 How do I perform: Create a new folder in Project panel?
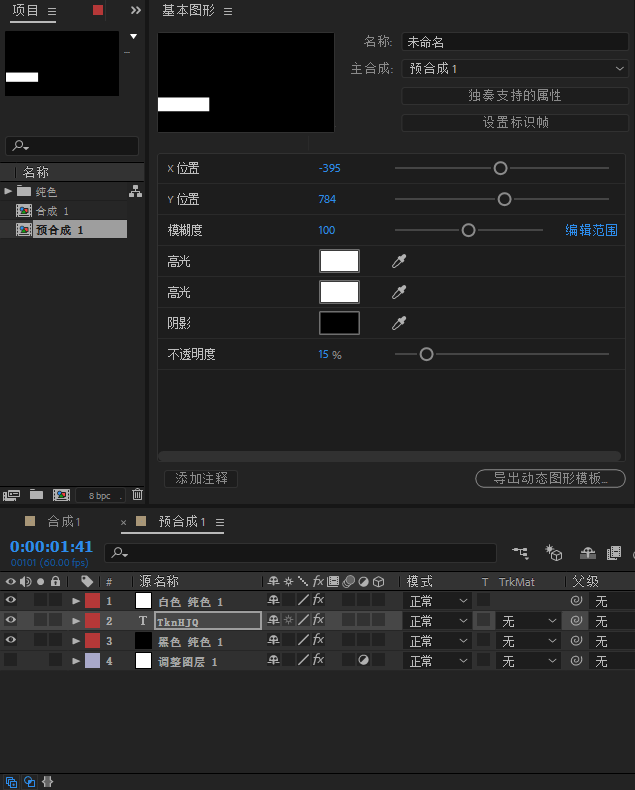[x=36, y=495]
